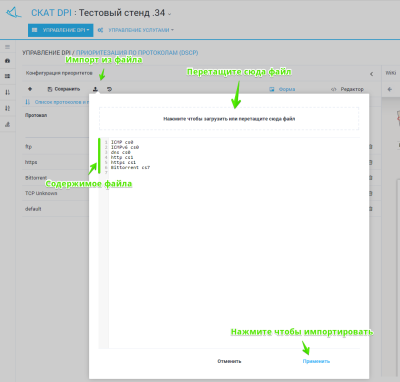Click the Список протоколов sort link

click(x=57, y=102)
